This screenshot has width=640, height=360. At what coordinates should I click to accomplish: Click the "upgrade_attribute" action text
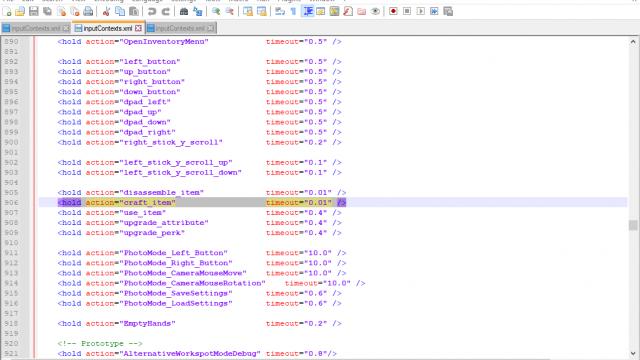coord(164,223)
